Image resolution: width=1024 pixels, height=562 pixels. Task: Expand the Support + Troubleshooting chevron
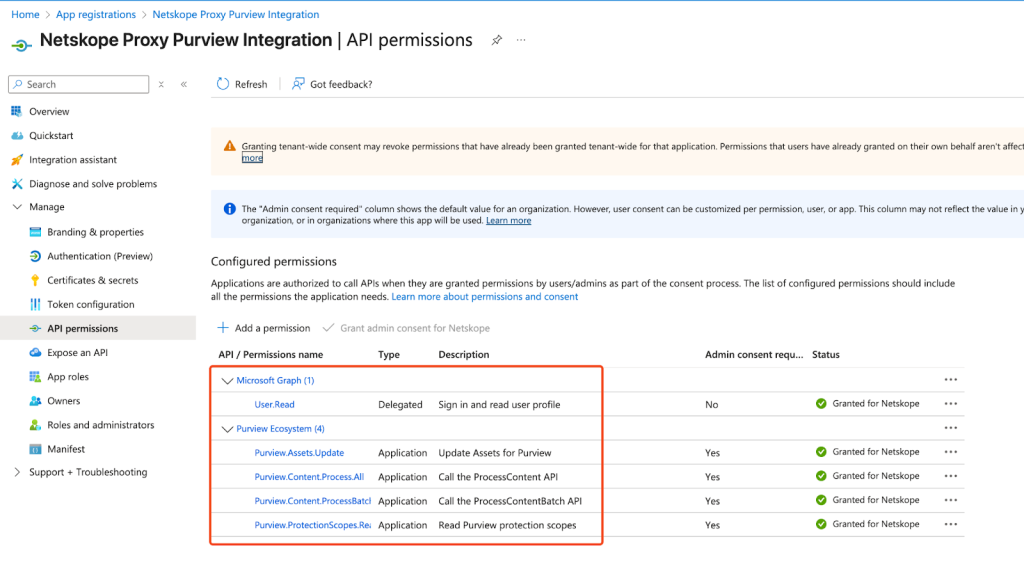(x=17, y=472)
